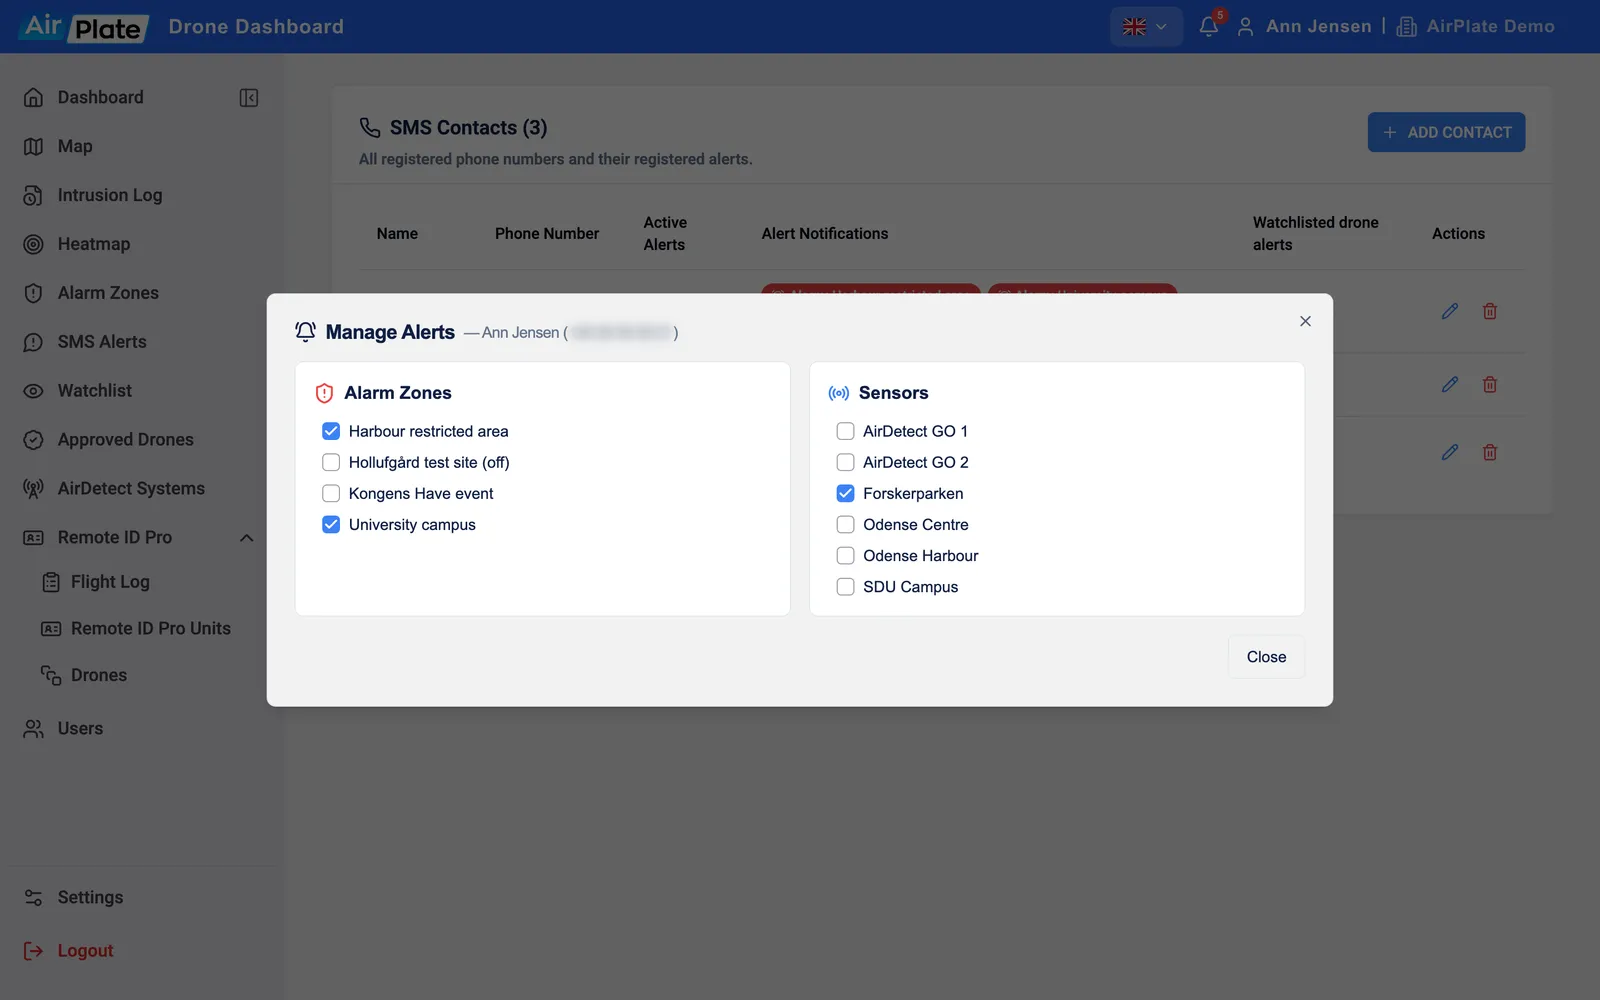Enable Kongens Have event checkbox
Image resolution: width=1600 pixels, height=1000 pixels.
(x=331, y=493)
